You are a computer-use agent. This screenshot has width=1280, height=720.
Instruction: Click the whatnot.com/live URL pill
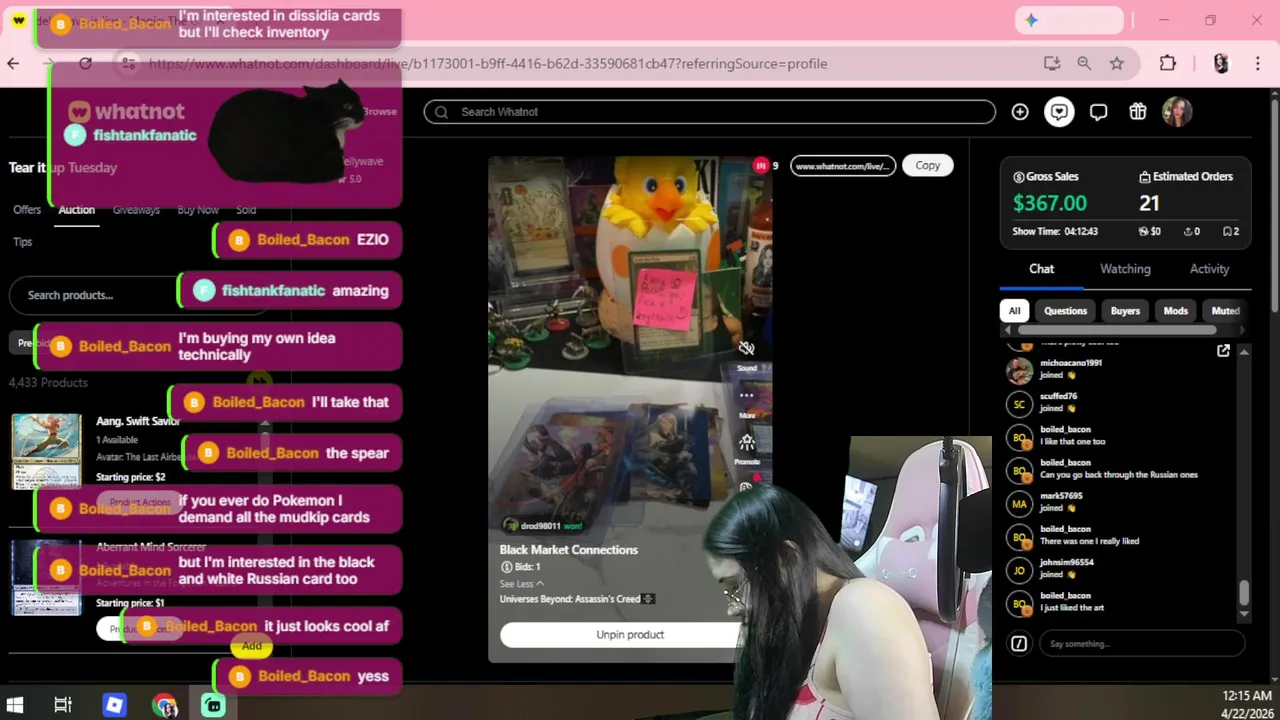click(x=843, y=166)
